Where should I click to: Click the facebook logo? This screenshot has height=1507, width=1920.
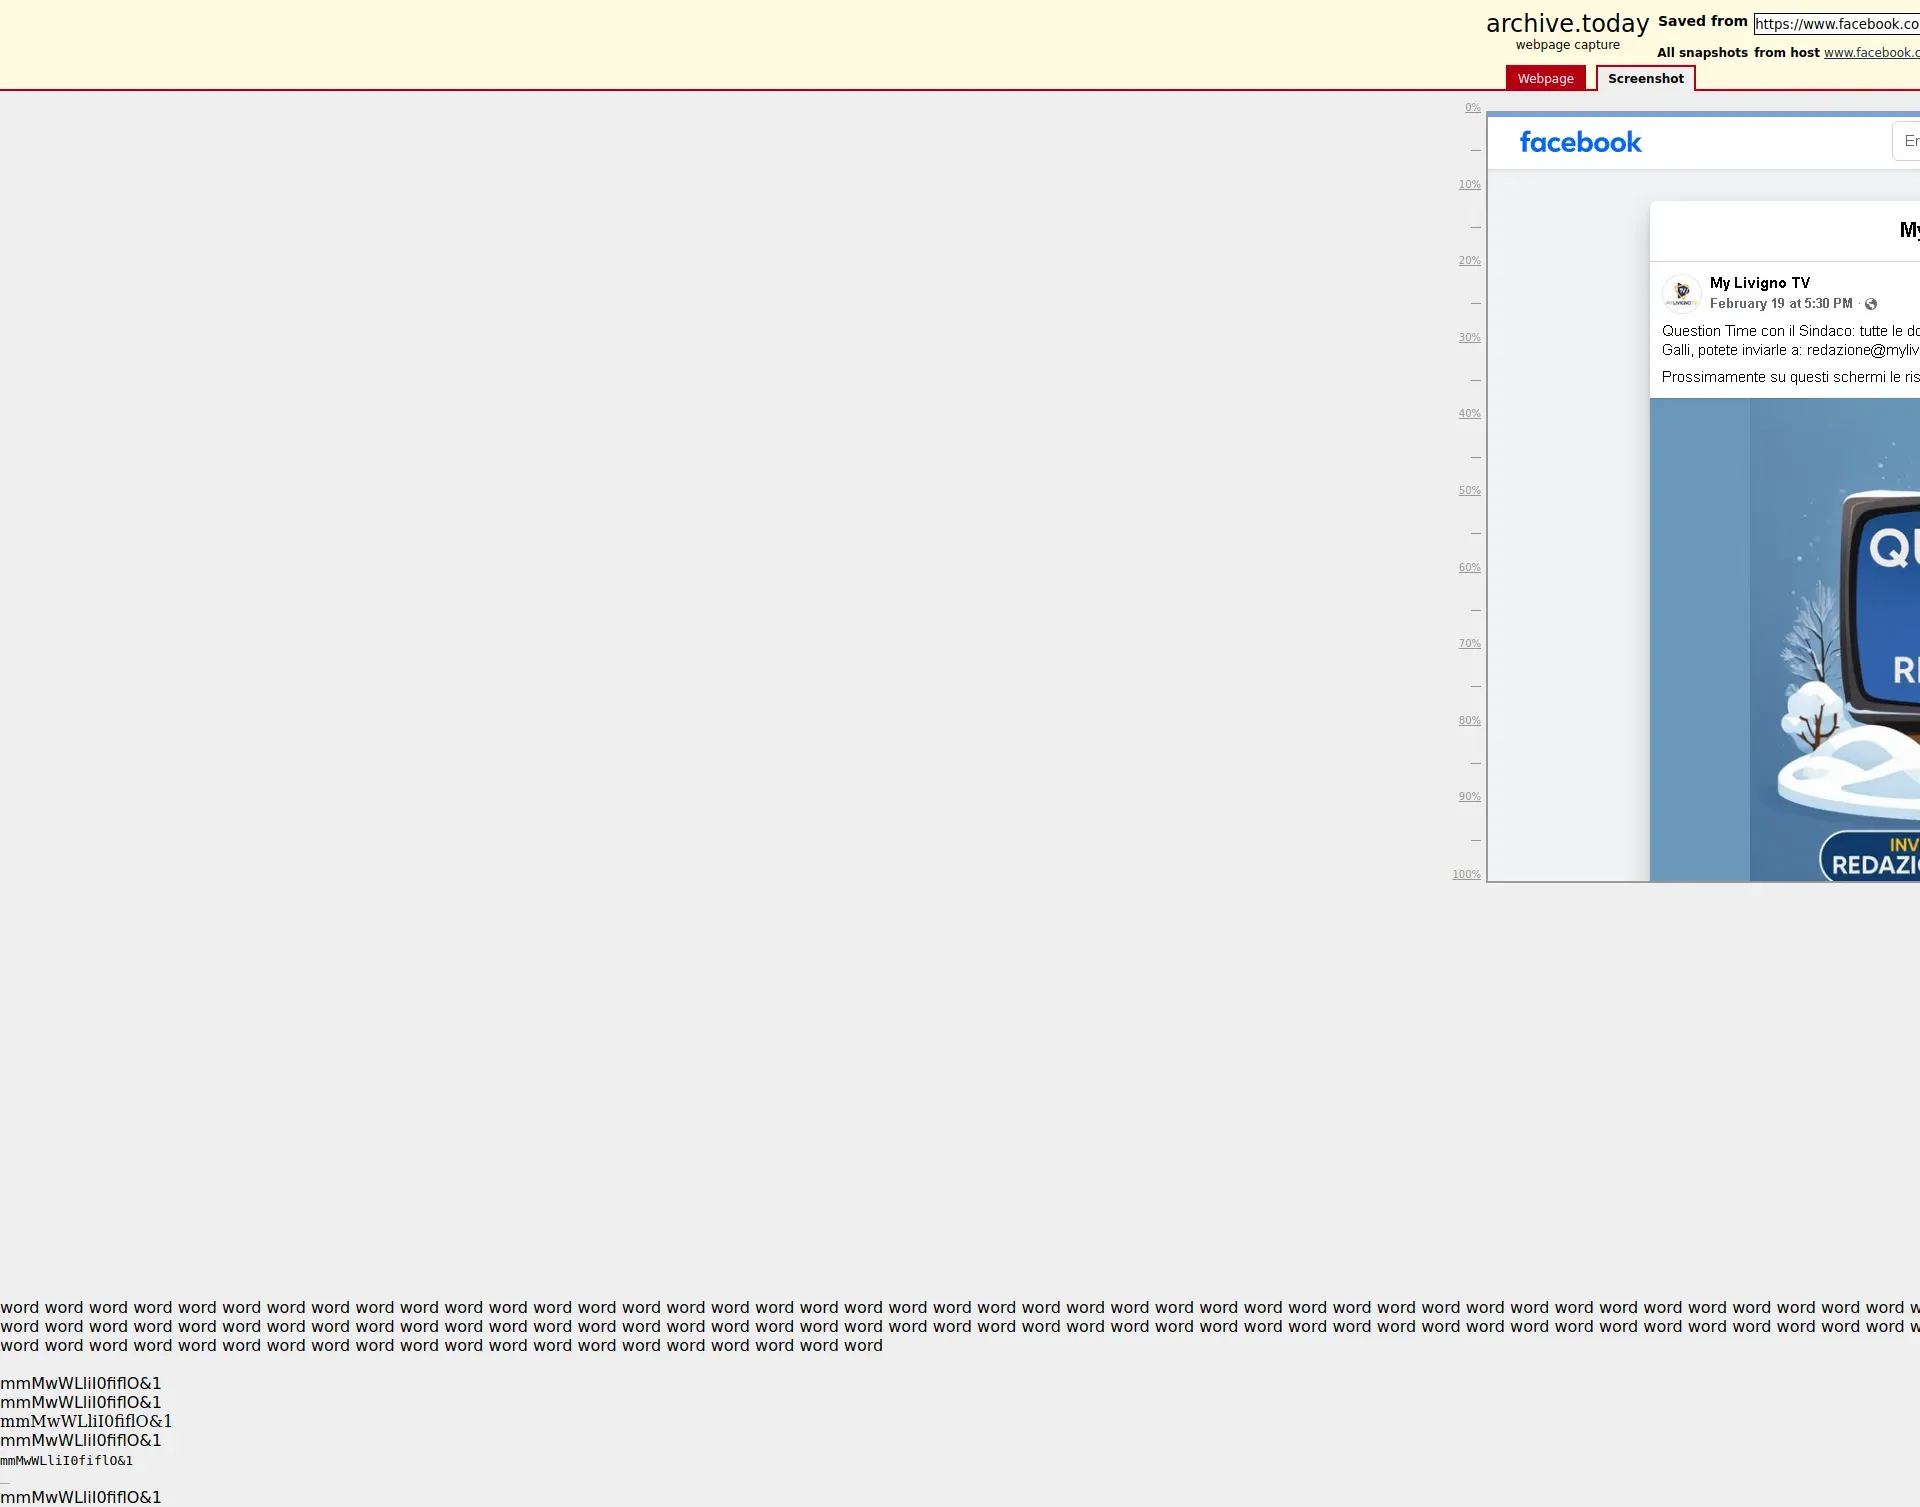coord(1580,142)
